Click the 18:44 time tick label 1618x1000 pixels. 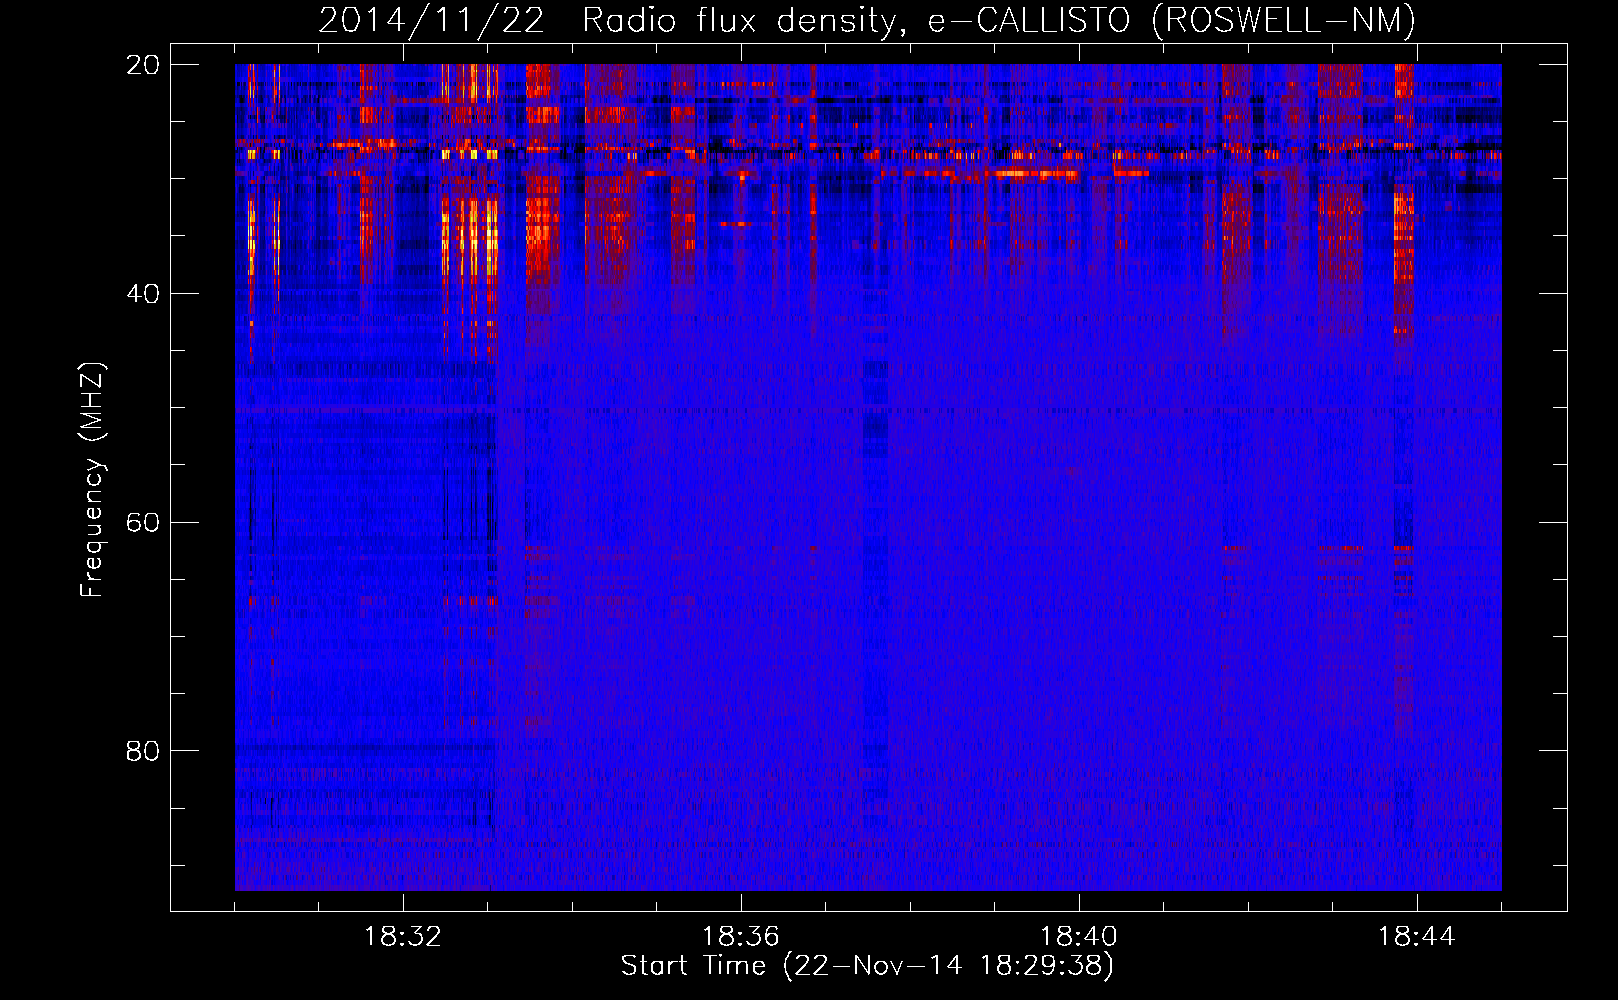(1417, 937)
